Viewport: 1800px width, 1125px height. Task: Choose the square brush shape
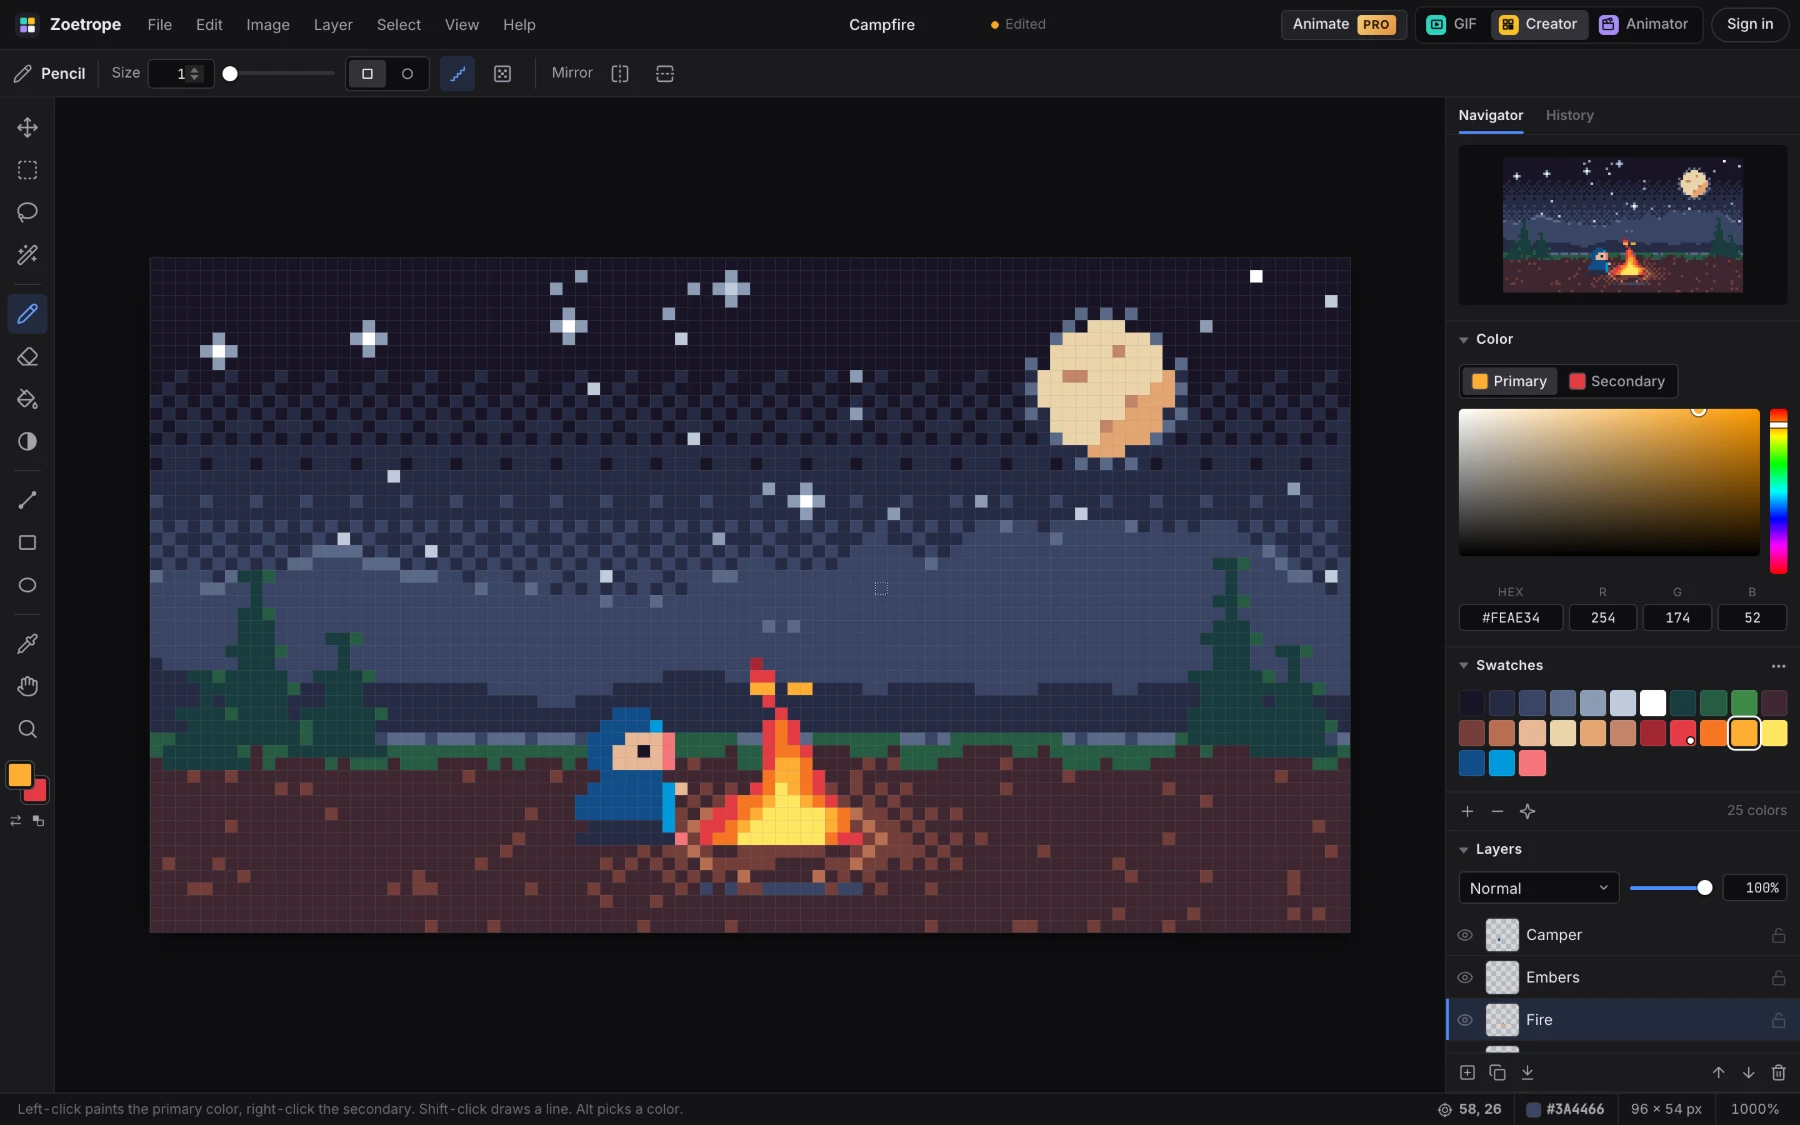pyautogui.click(x=367, y=73)
